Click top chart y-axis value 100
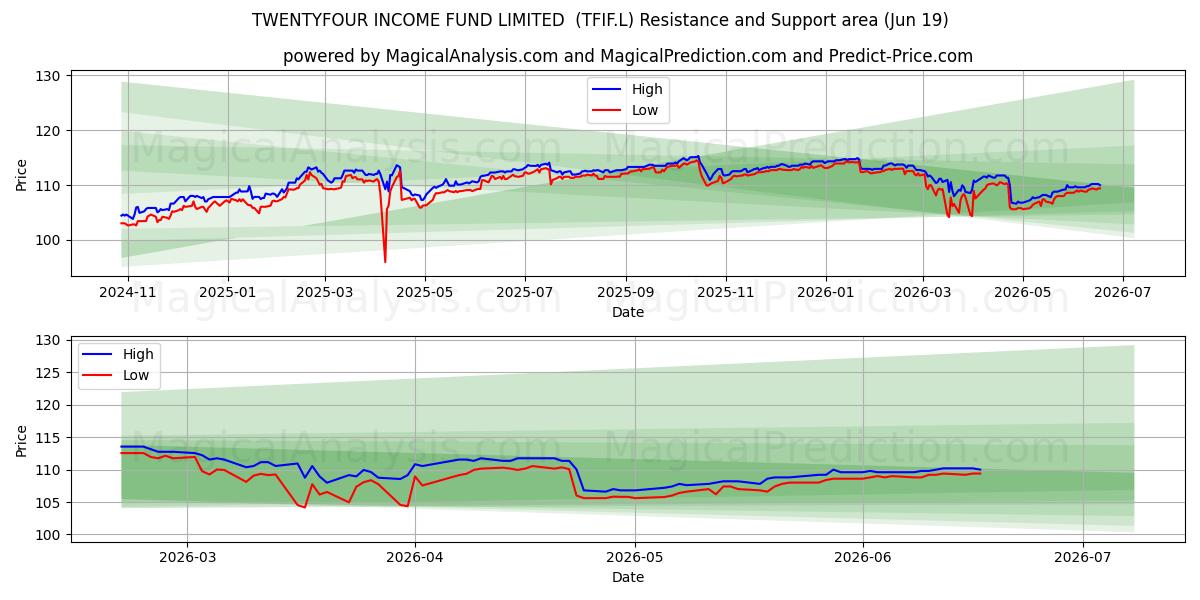Screen dimensions: 1200x600 tap(50, 240)
